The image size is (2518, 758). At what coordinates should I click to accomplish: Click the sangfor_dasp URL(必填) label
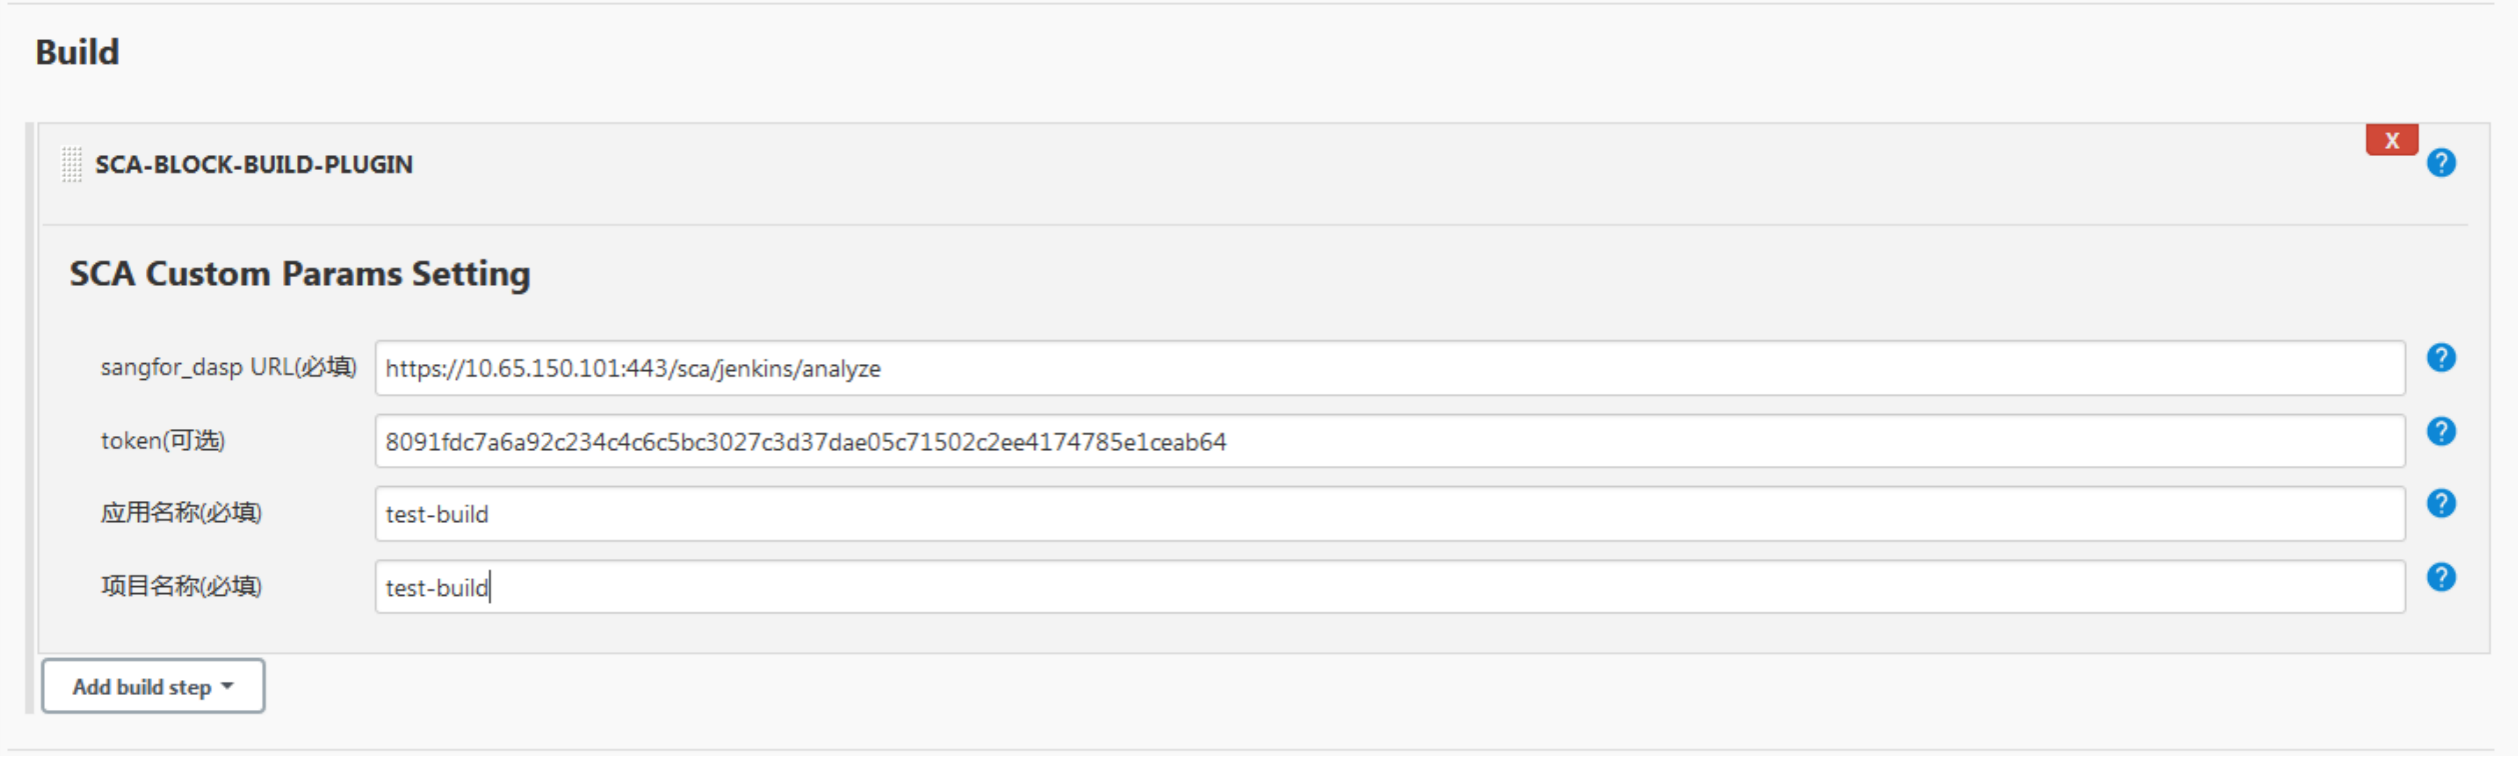click(228, 368)
